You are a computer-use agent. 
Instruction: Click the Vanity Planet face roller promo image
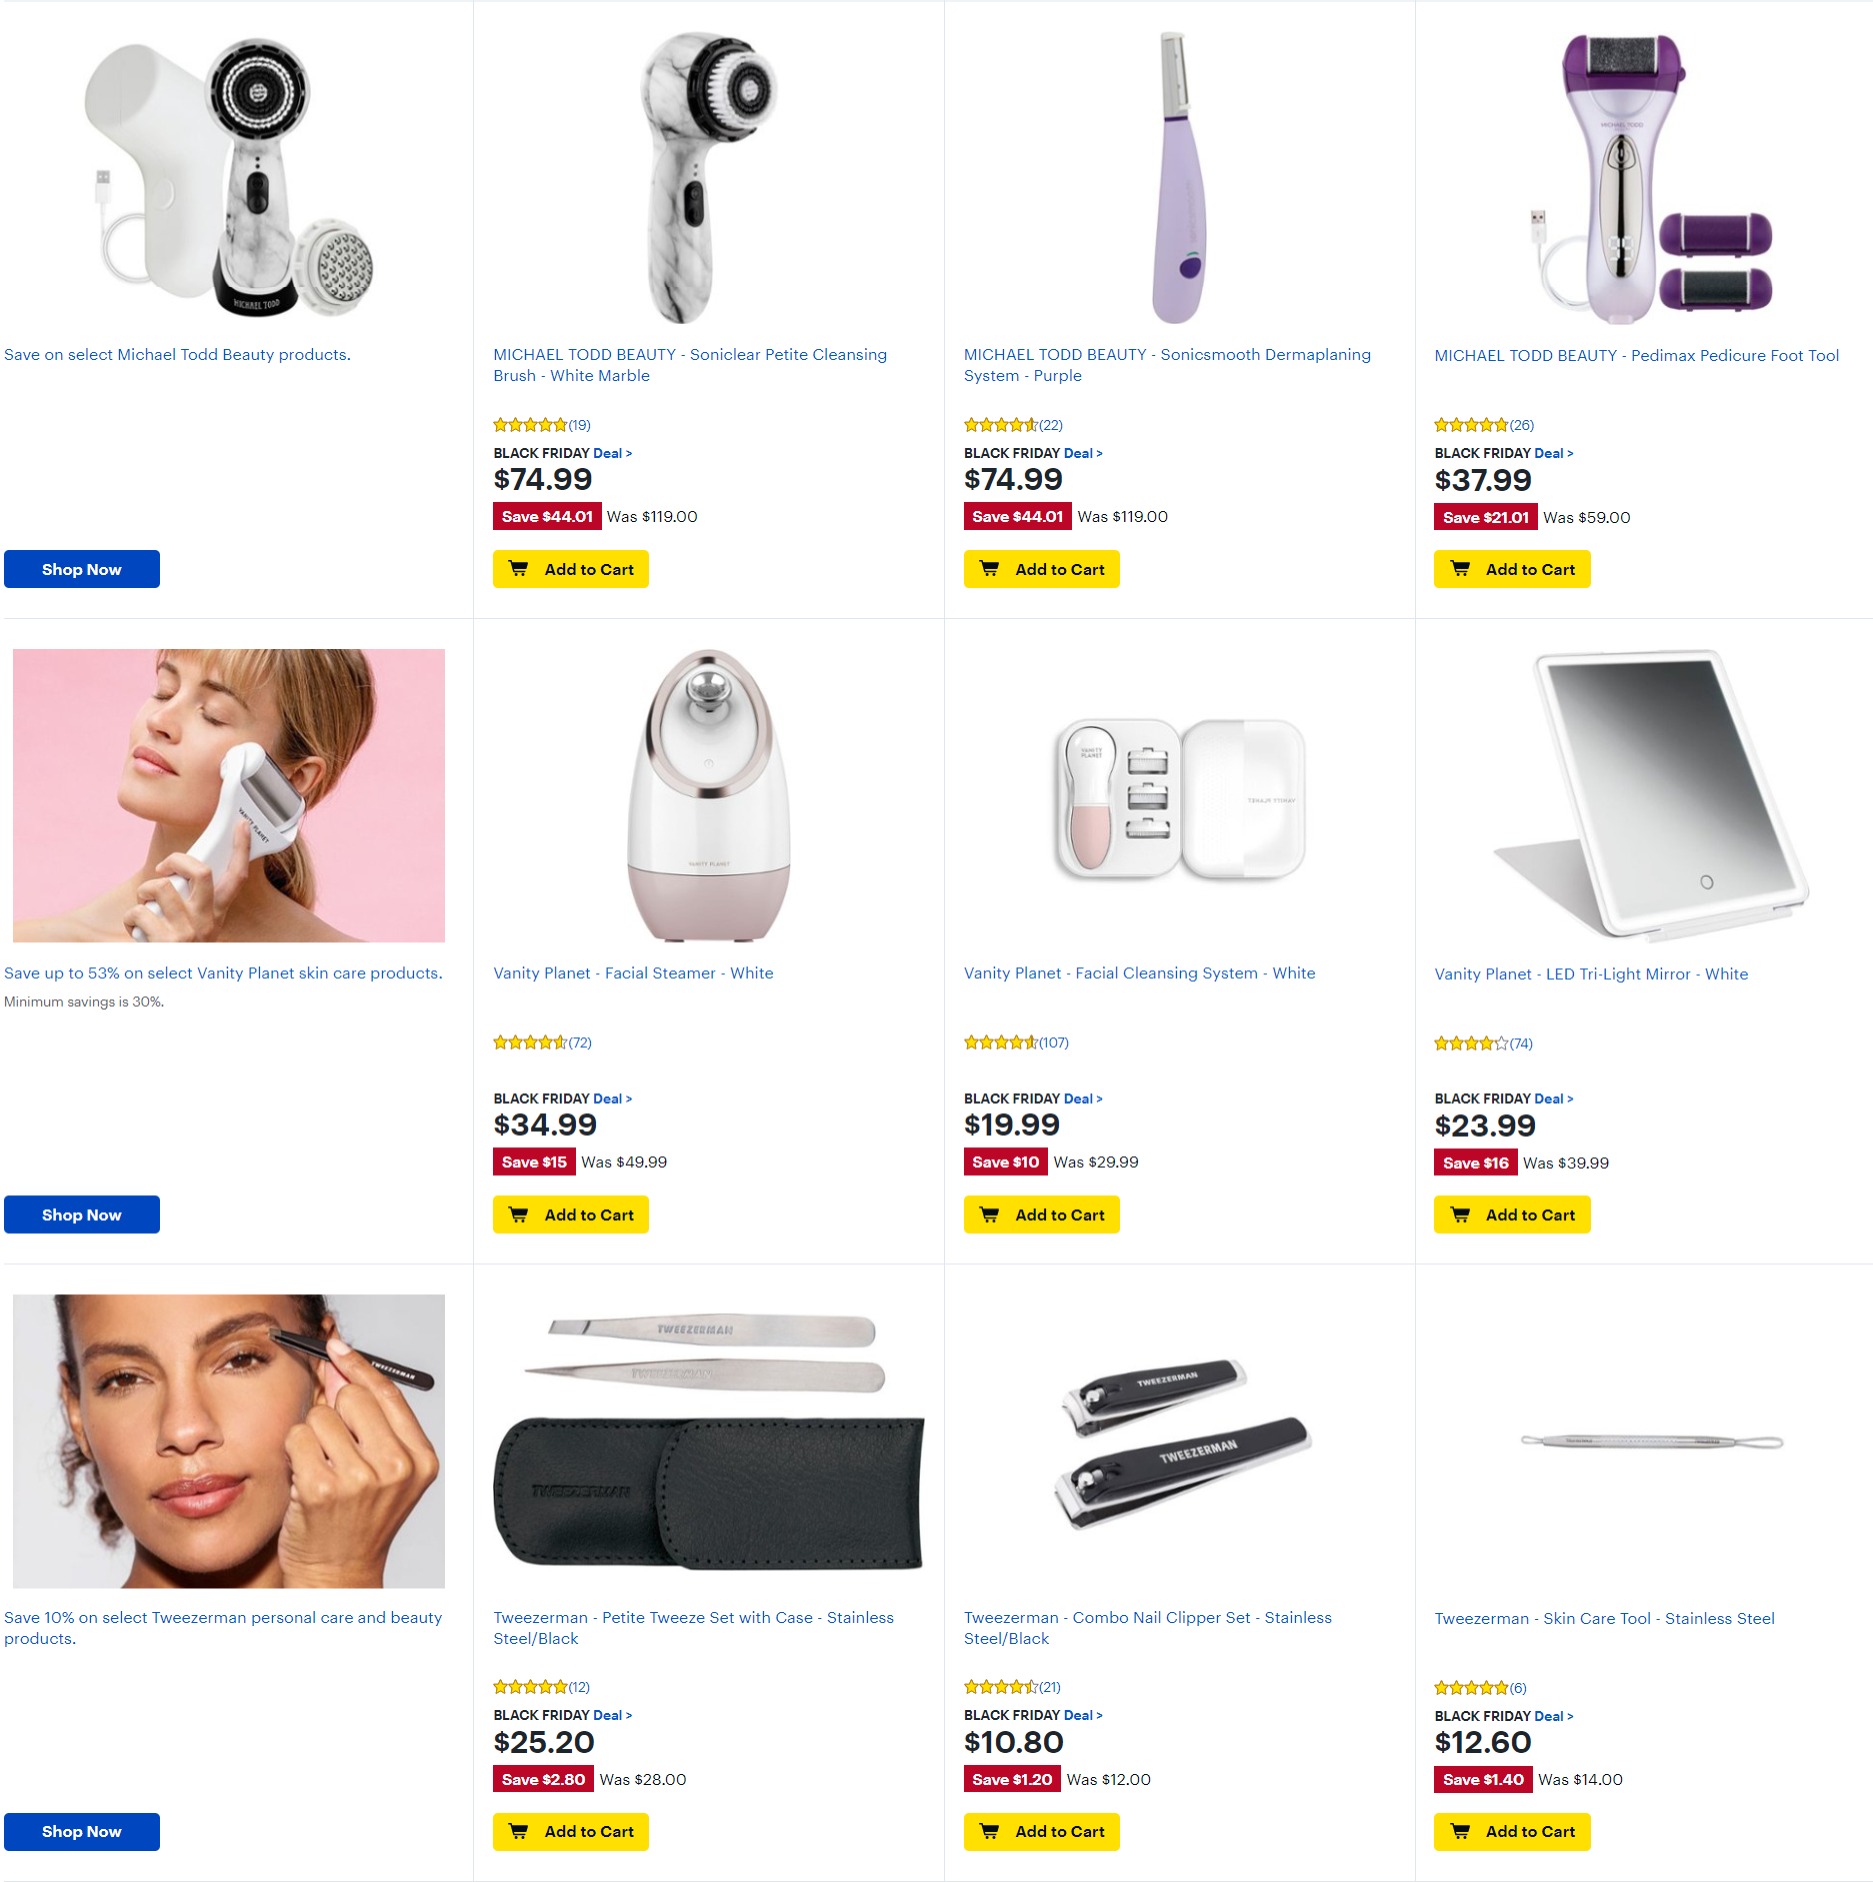pyautogui.click(x=229, y=795)
